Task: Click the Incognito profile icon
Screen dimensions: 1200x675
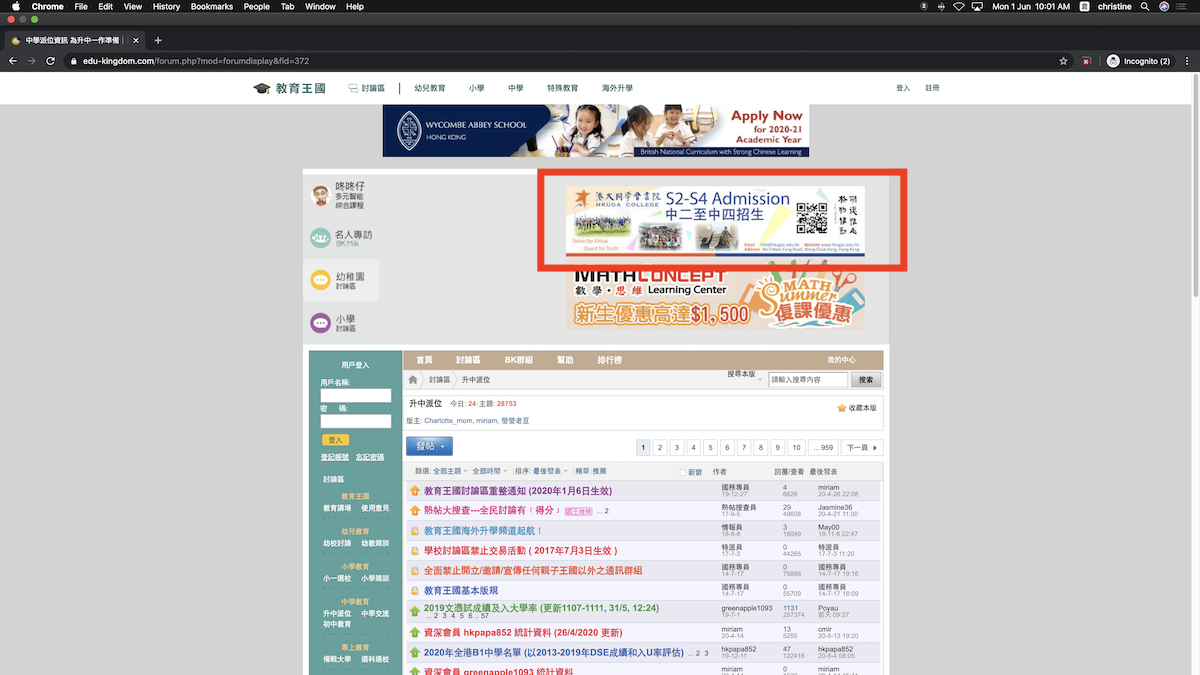Action: (1113, 61)
